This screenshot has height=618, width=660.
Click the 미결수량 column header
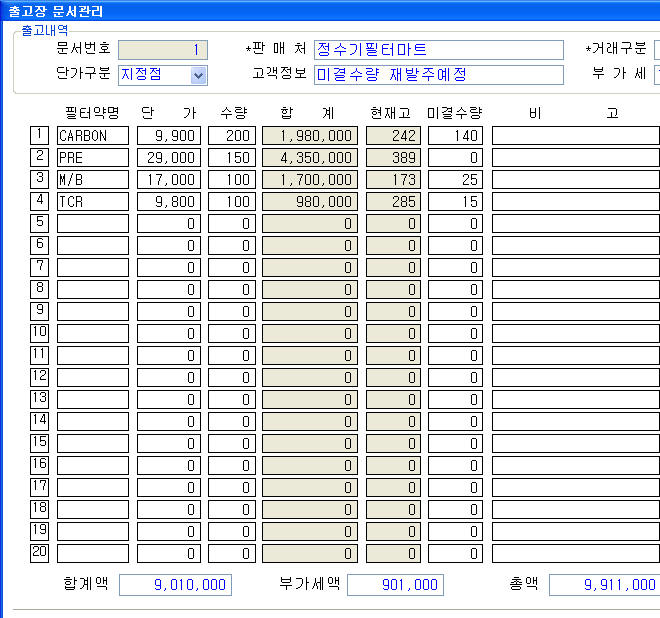click(455, 112)
